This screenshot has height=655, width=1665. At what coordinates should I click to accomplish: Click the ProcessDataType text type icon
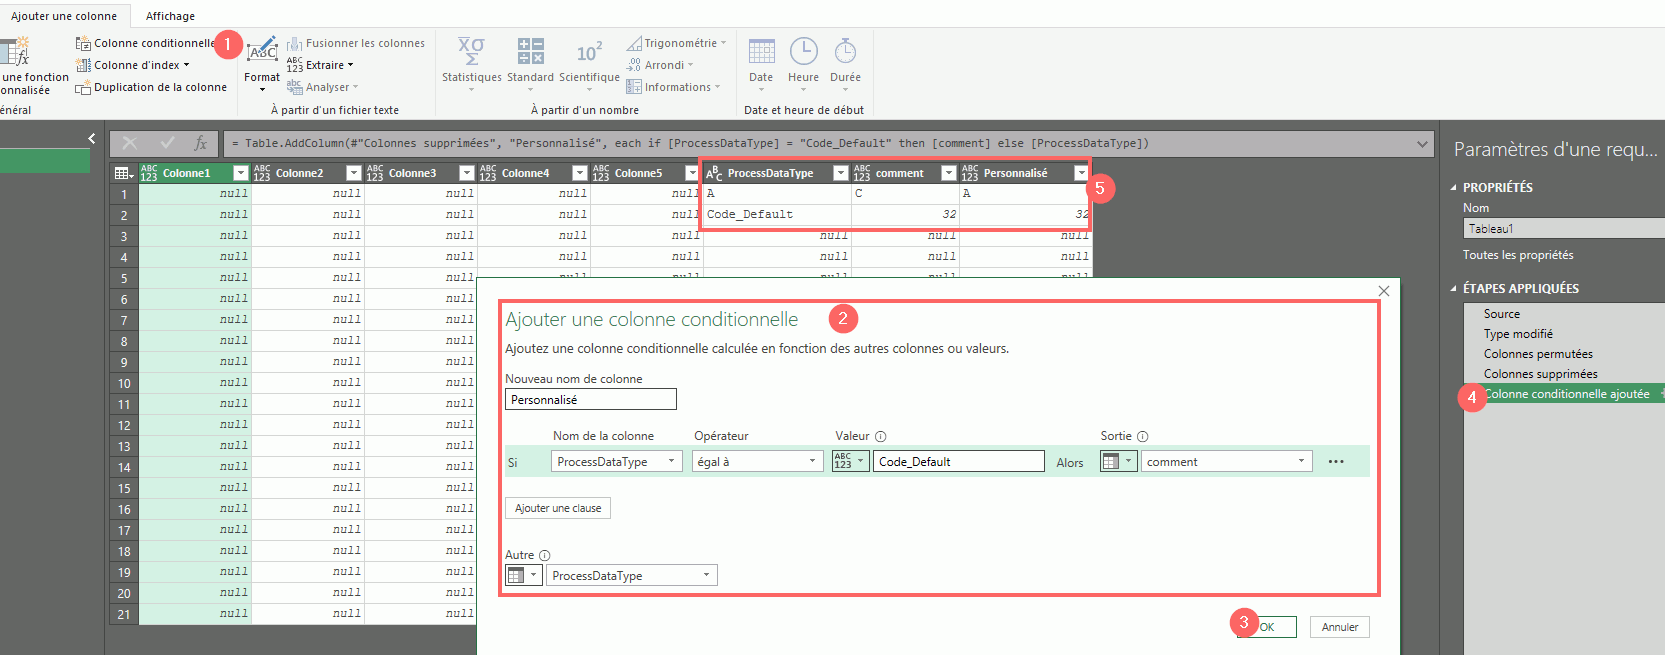pos(714,173)
